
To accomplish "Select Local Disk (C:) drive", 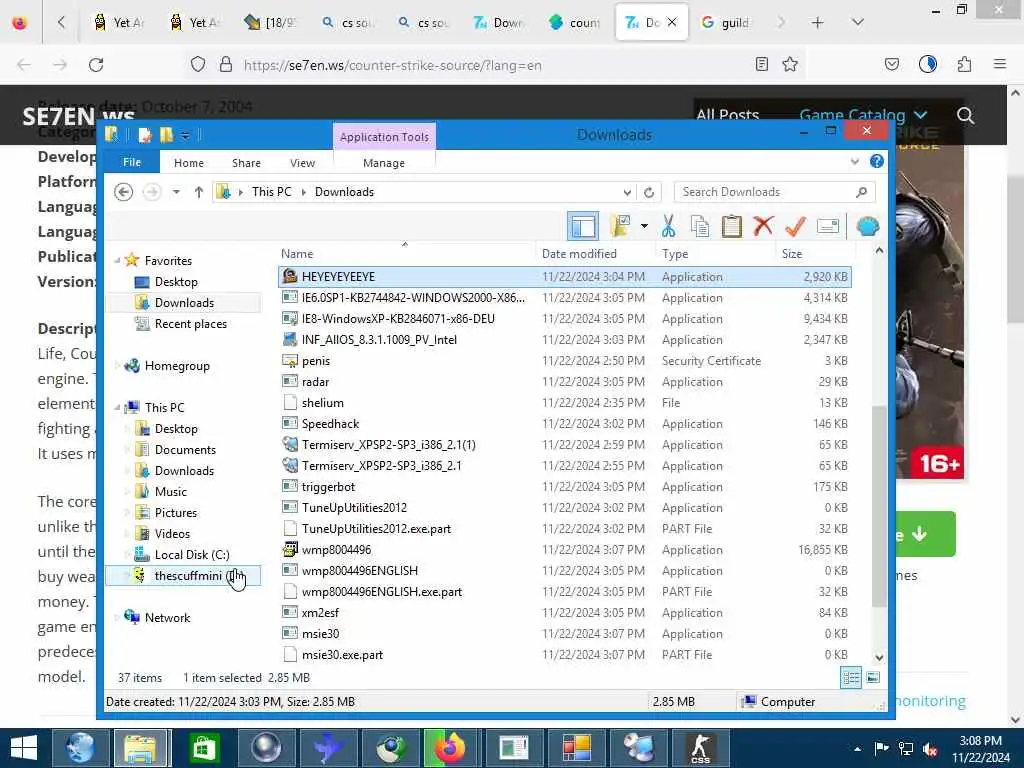I will (x=191, y=554).
